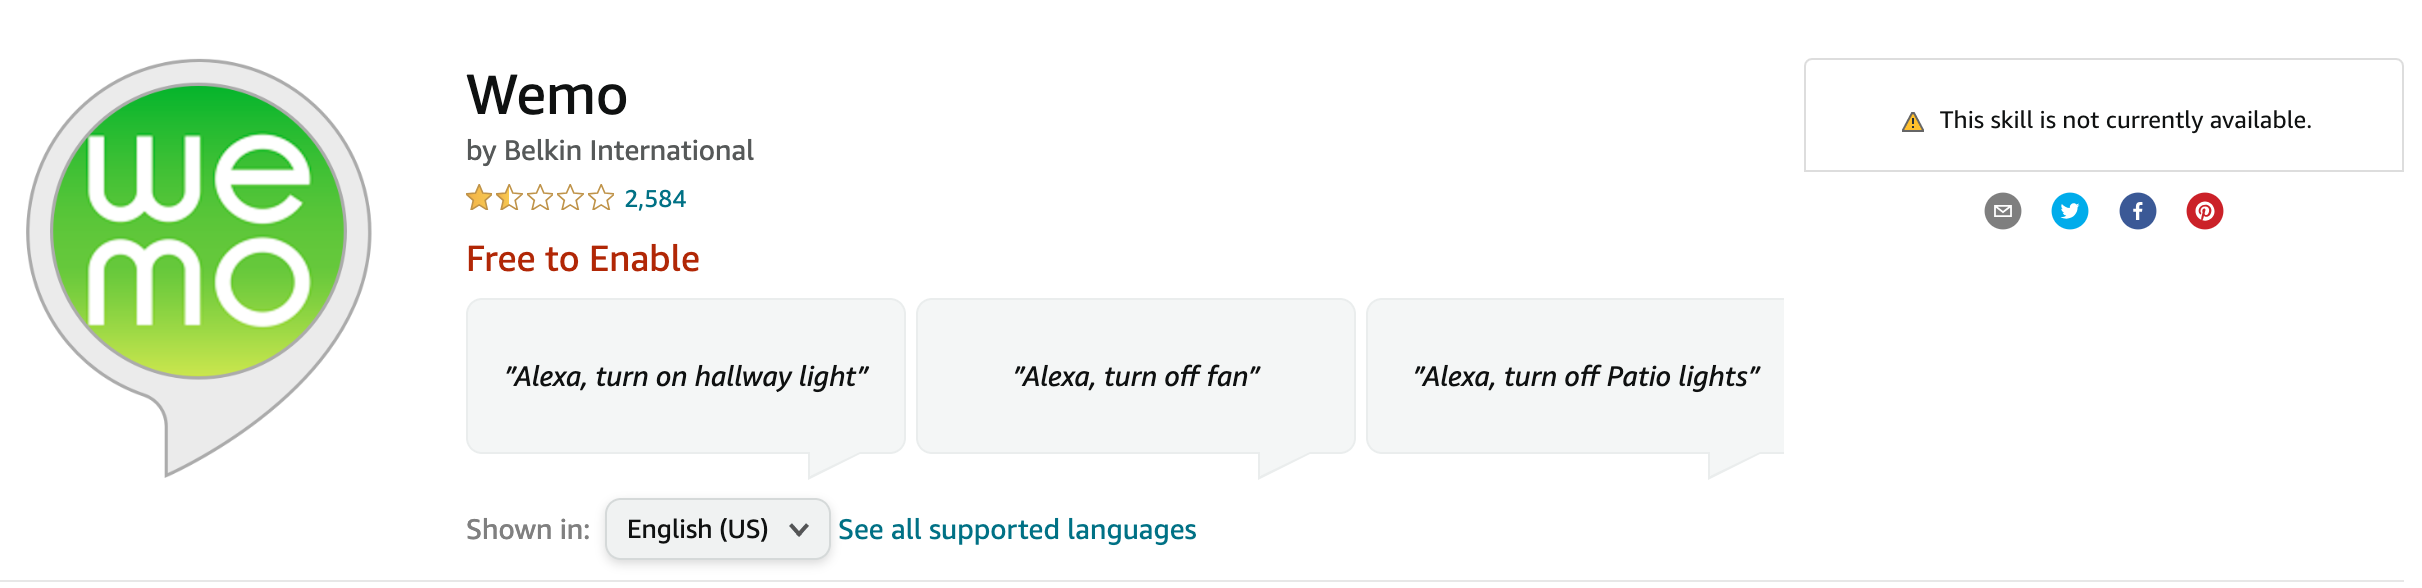
Task: Share the skill via email icon
Action: [x=2002, y=211]
